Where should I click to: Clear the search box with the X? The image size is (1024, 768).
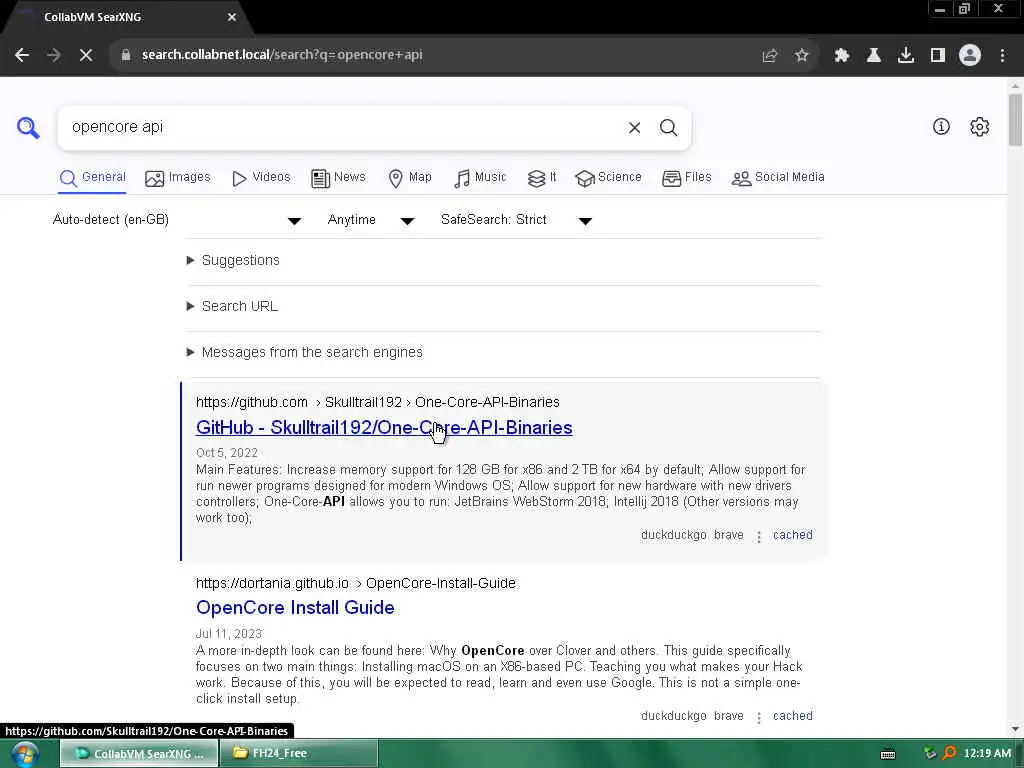(634, 128)
